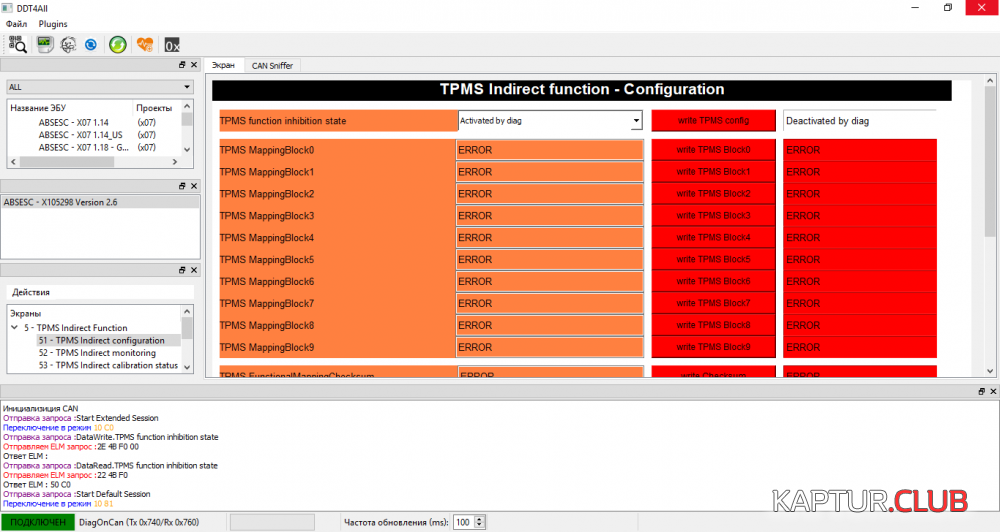Open the 0x hex command icon

pyautogui.click(x=172, y=44)
